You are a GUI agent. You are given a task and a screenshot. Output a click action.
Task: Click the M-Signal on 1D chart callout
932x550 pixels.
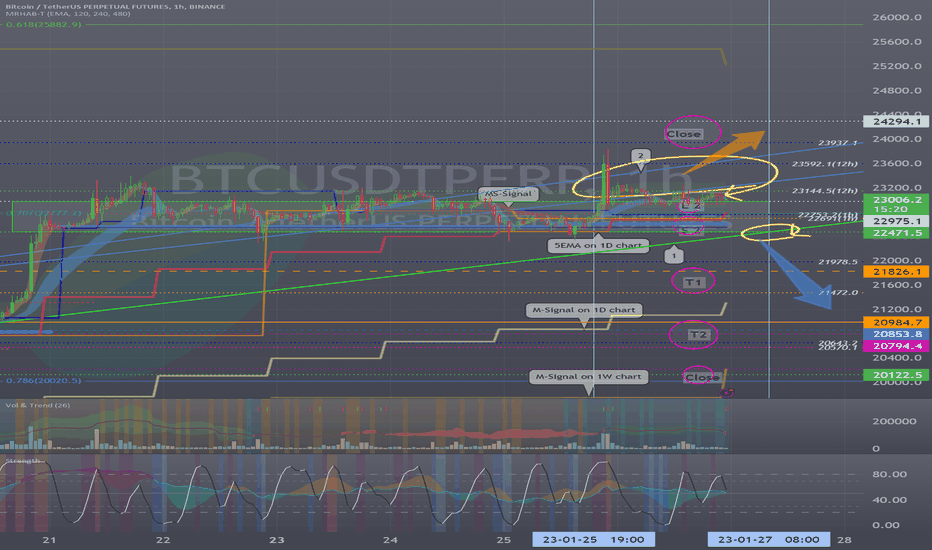coord(584,310)
